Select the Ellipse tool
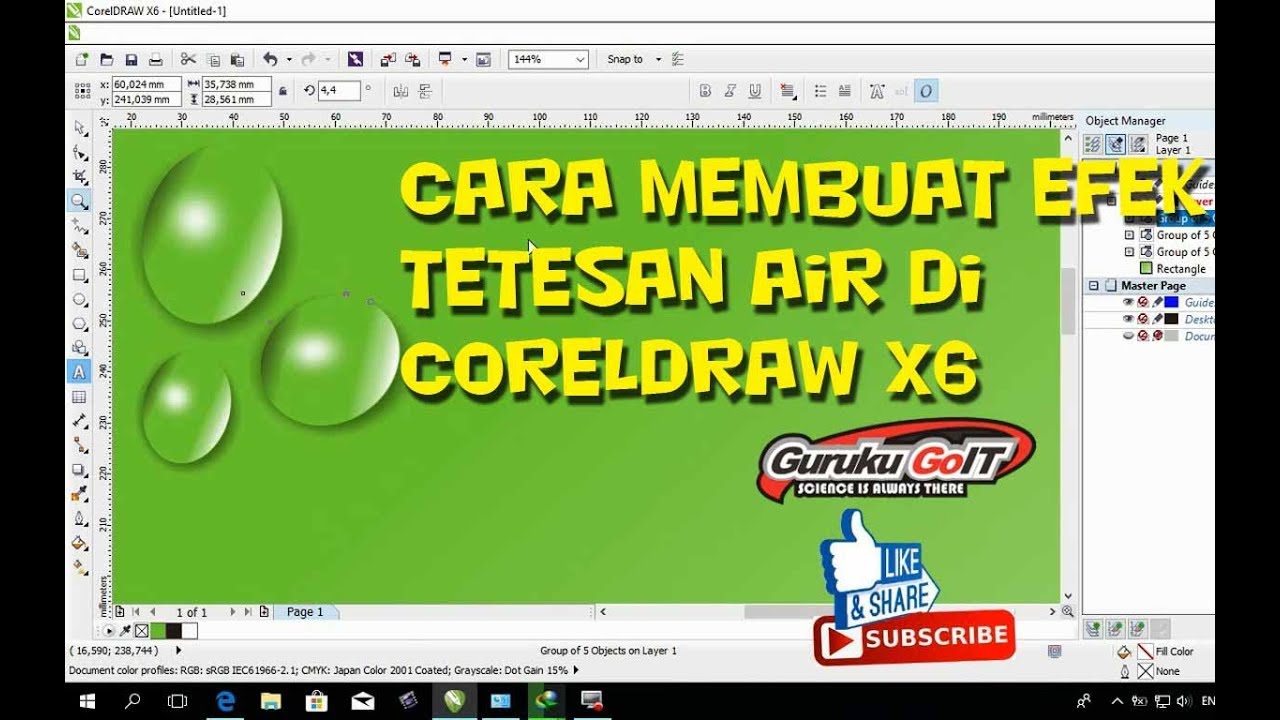 point(79,299)
